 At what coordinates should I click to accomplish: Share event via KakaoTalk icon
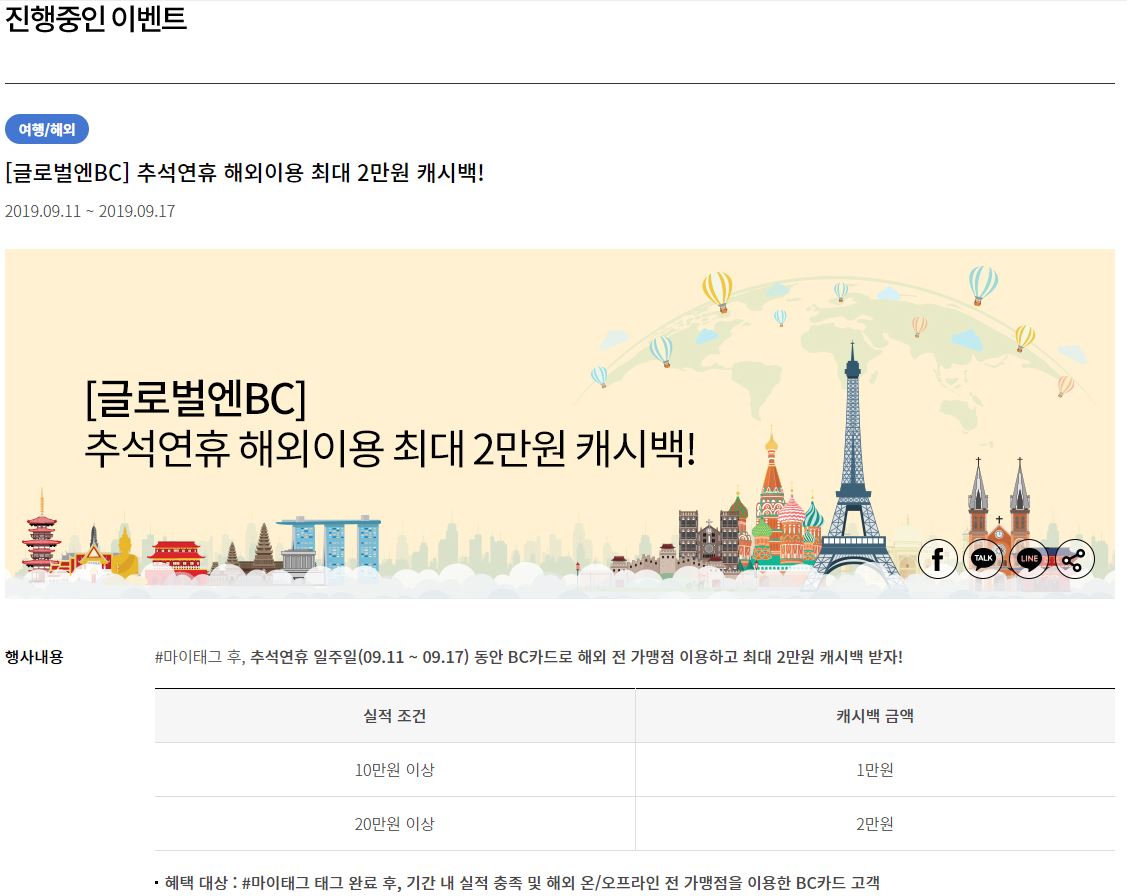983,559
